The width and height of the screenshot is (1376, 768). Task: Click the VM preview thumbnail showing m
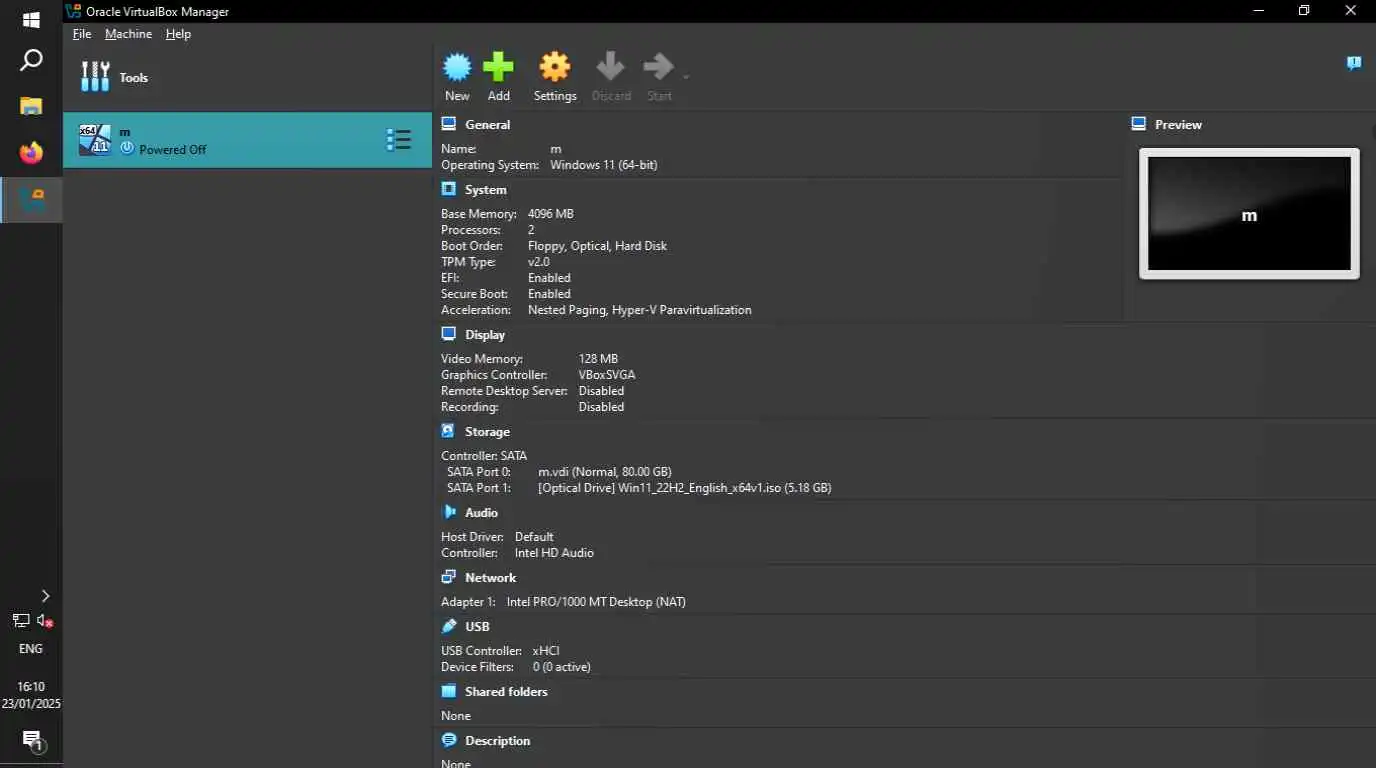pos(1249,214)
